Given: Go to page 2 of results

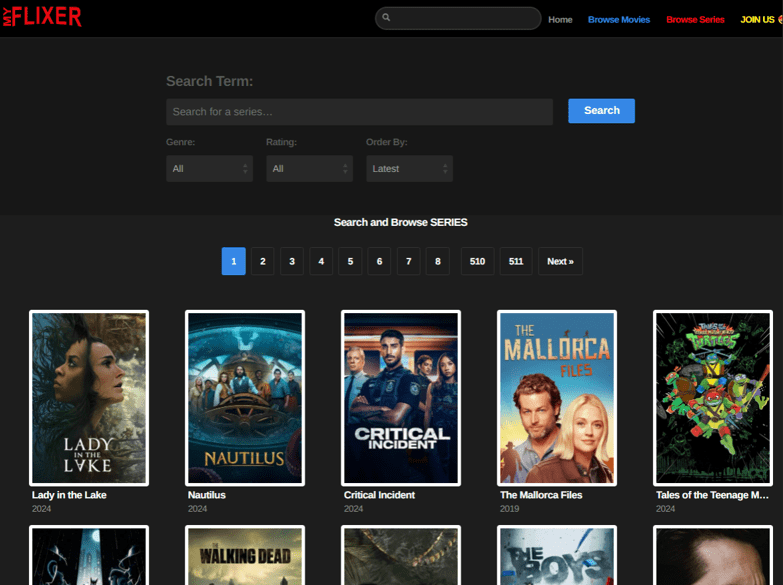Looking at the screenshot, I should coord(263,261).
